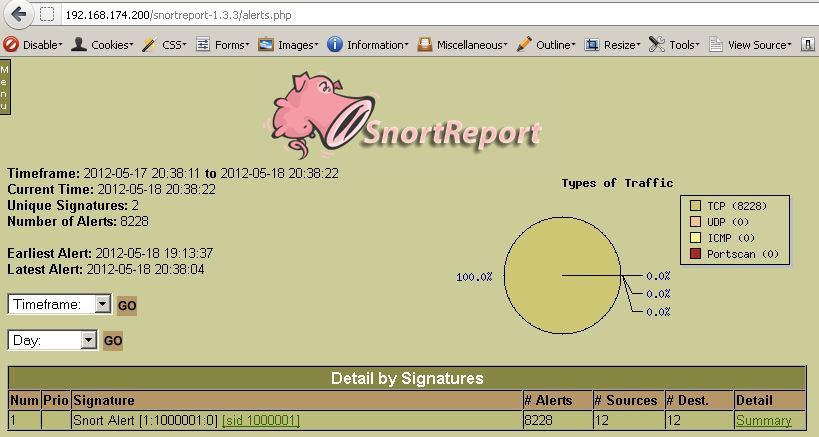Image resolution: width=819 pixels, height=437 pixels.
Task: Click the Detail by Signatures header
Action: (x=407, y=378)
